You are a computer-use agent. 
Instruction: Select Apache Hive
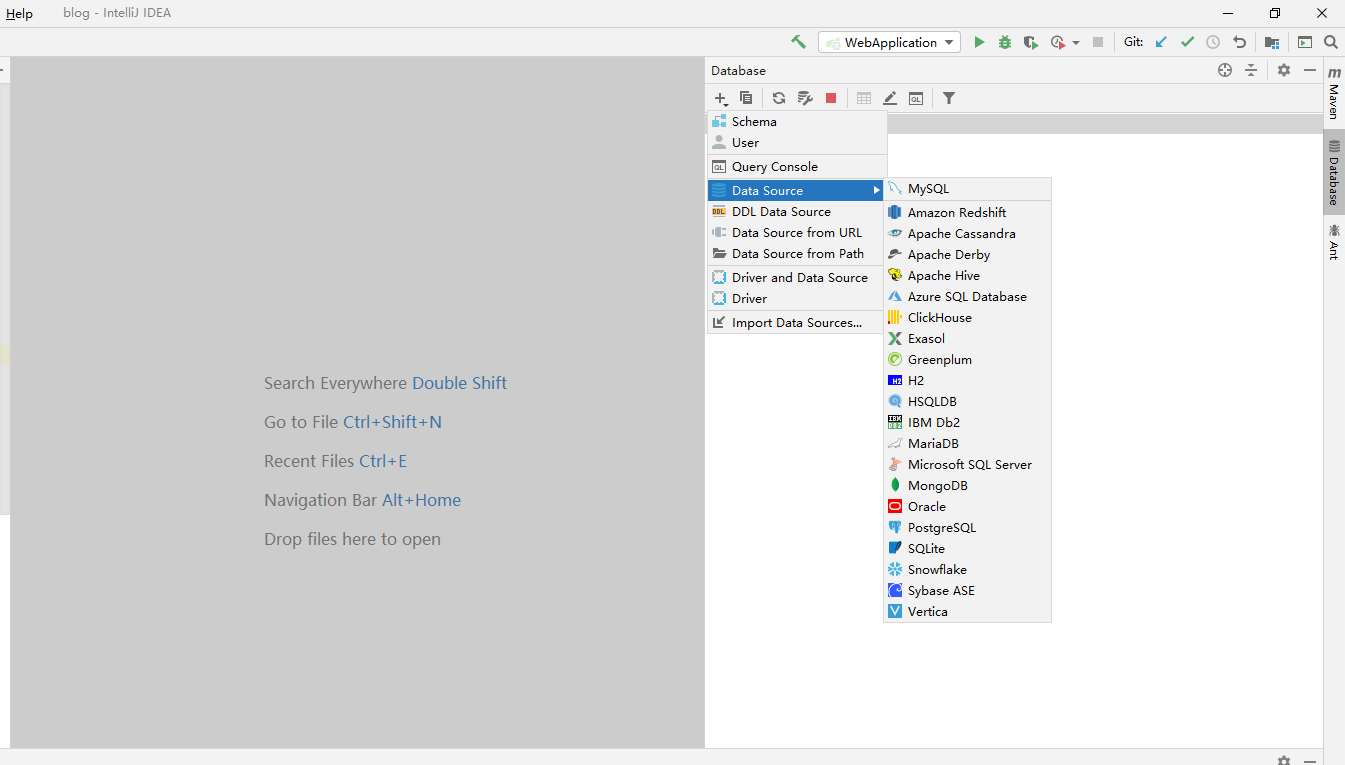click(967, 275)
